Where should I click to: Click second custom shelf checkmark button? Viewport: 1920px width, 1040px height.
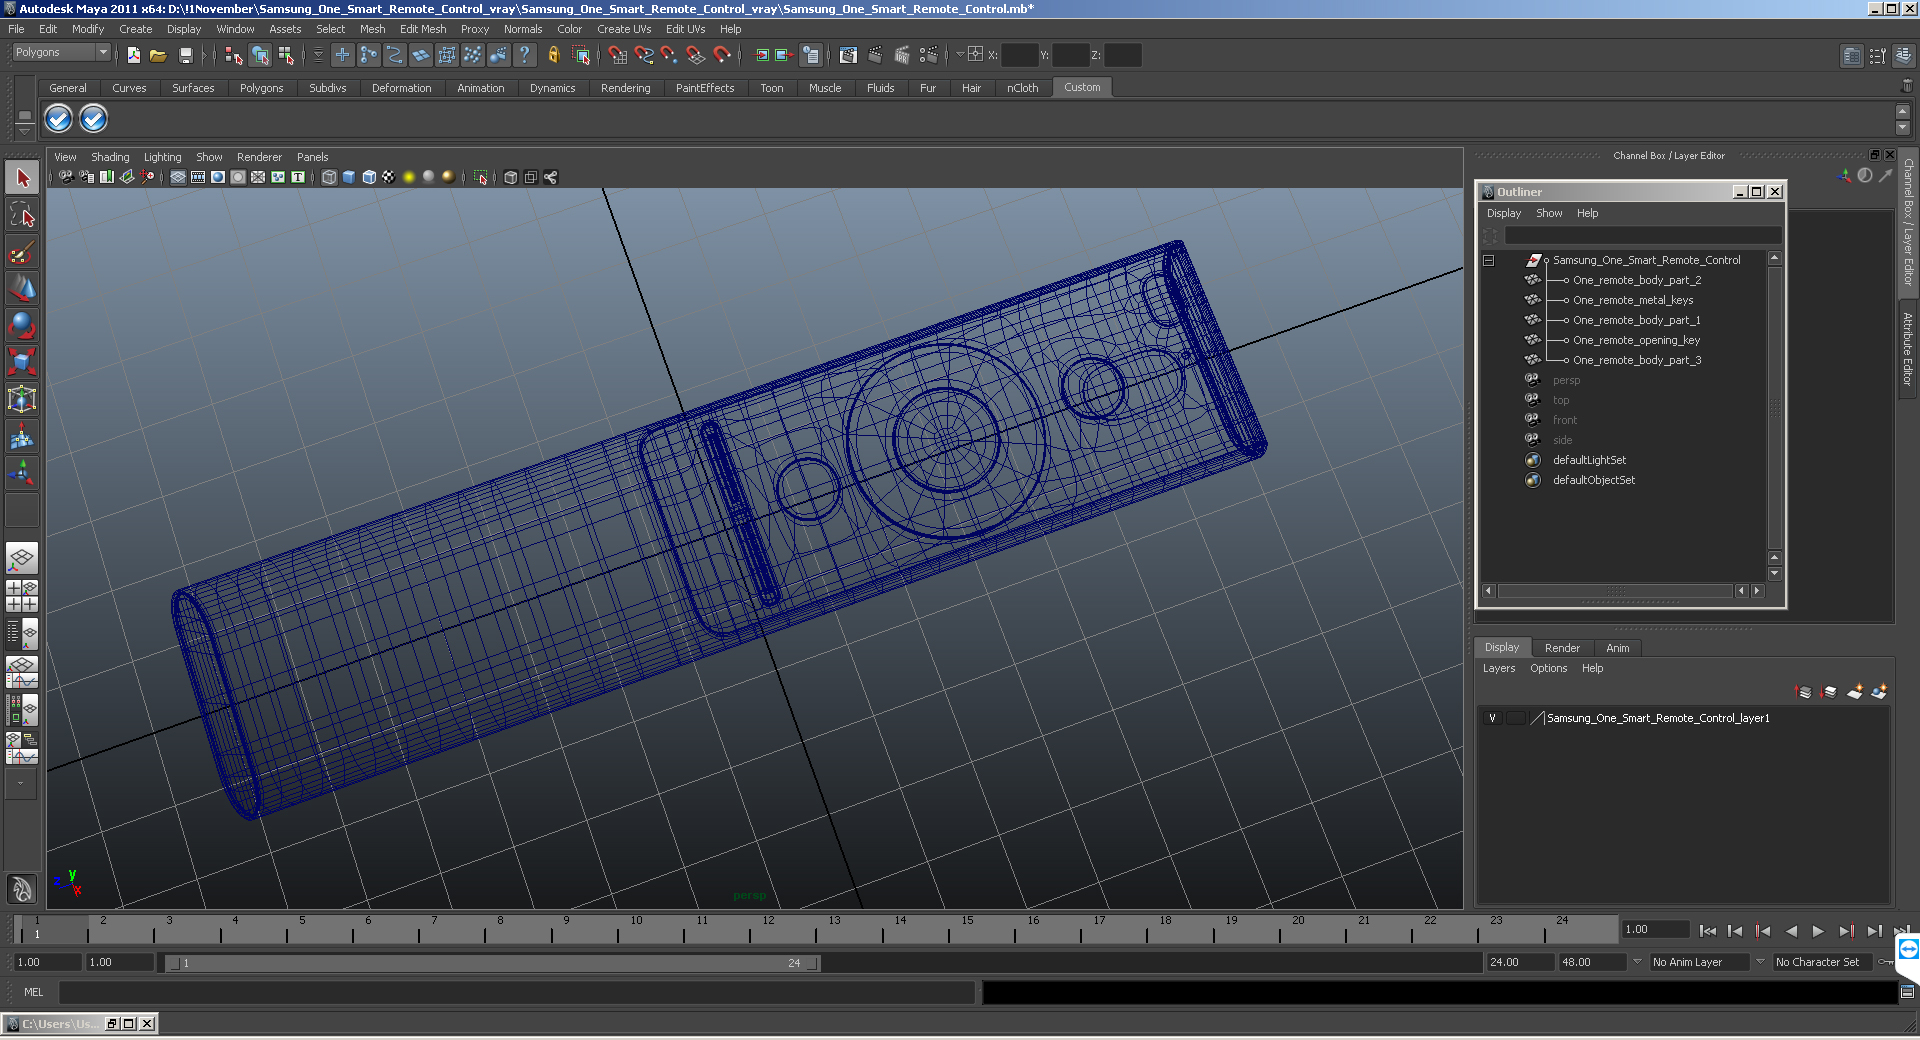coord(93,119)
